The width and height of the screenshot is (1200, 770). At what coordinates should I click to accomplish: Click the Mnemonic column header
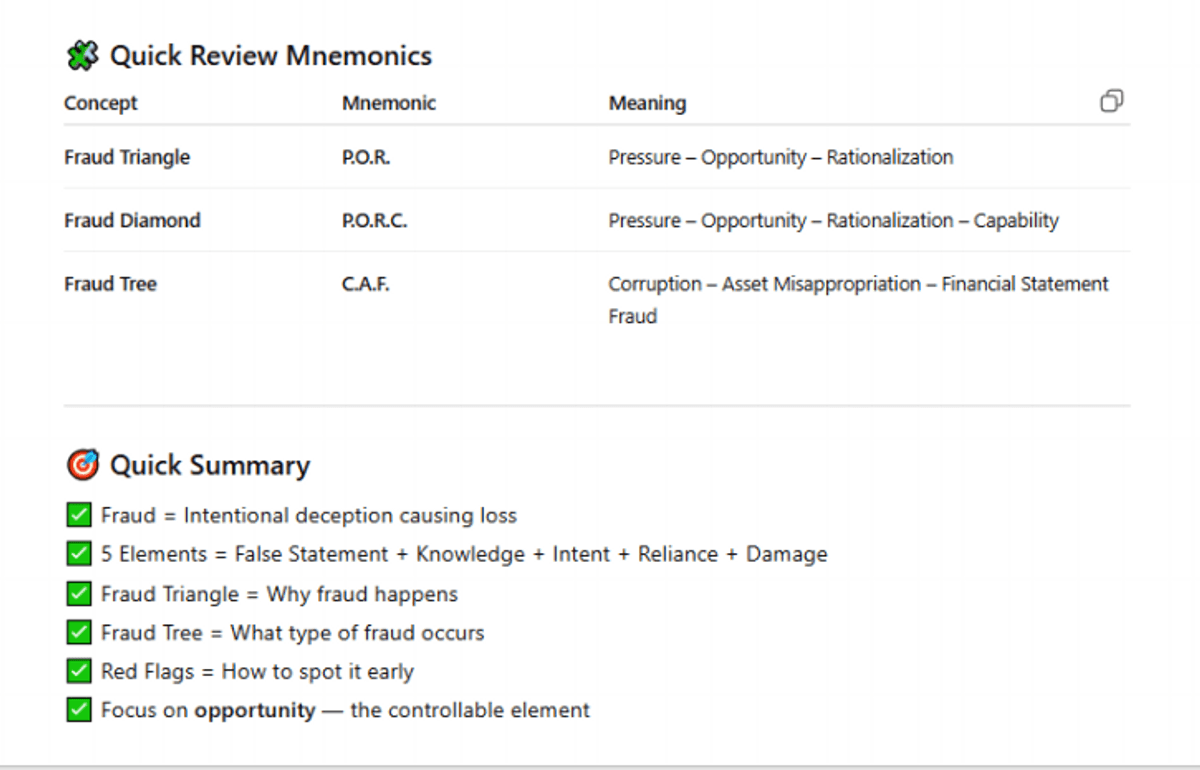tap(389, 103)
